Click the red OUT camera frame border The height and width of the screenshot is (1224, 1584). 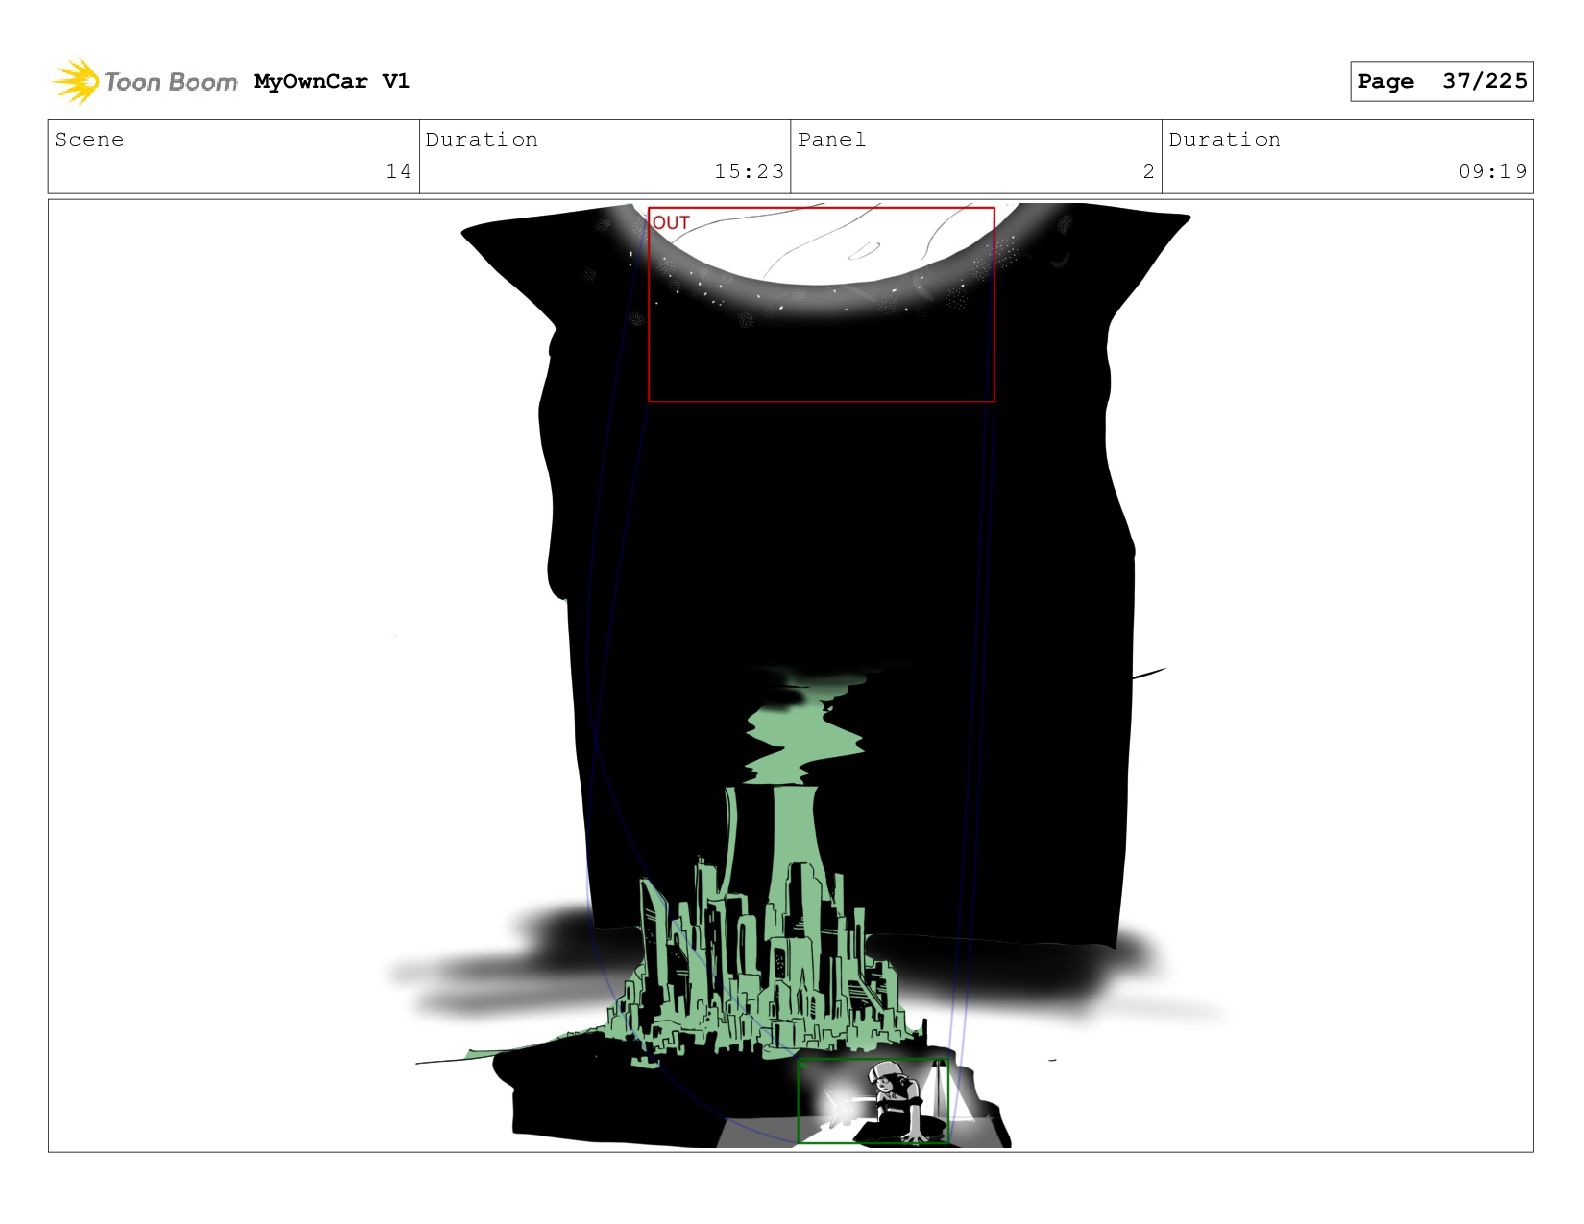point(821,401)
